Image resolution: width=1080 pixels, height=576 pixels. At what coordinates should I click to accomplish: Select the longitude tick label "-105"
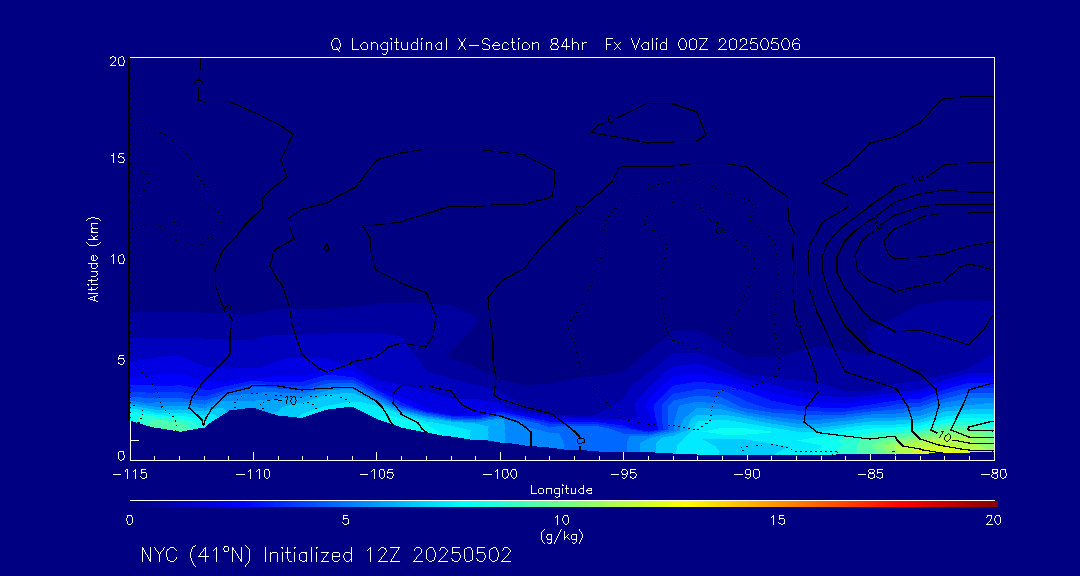(x=377, y=475)
